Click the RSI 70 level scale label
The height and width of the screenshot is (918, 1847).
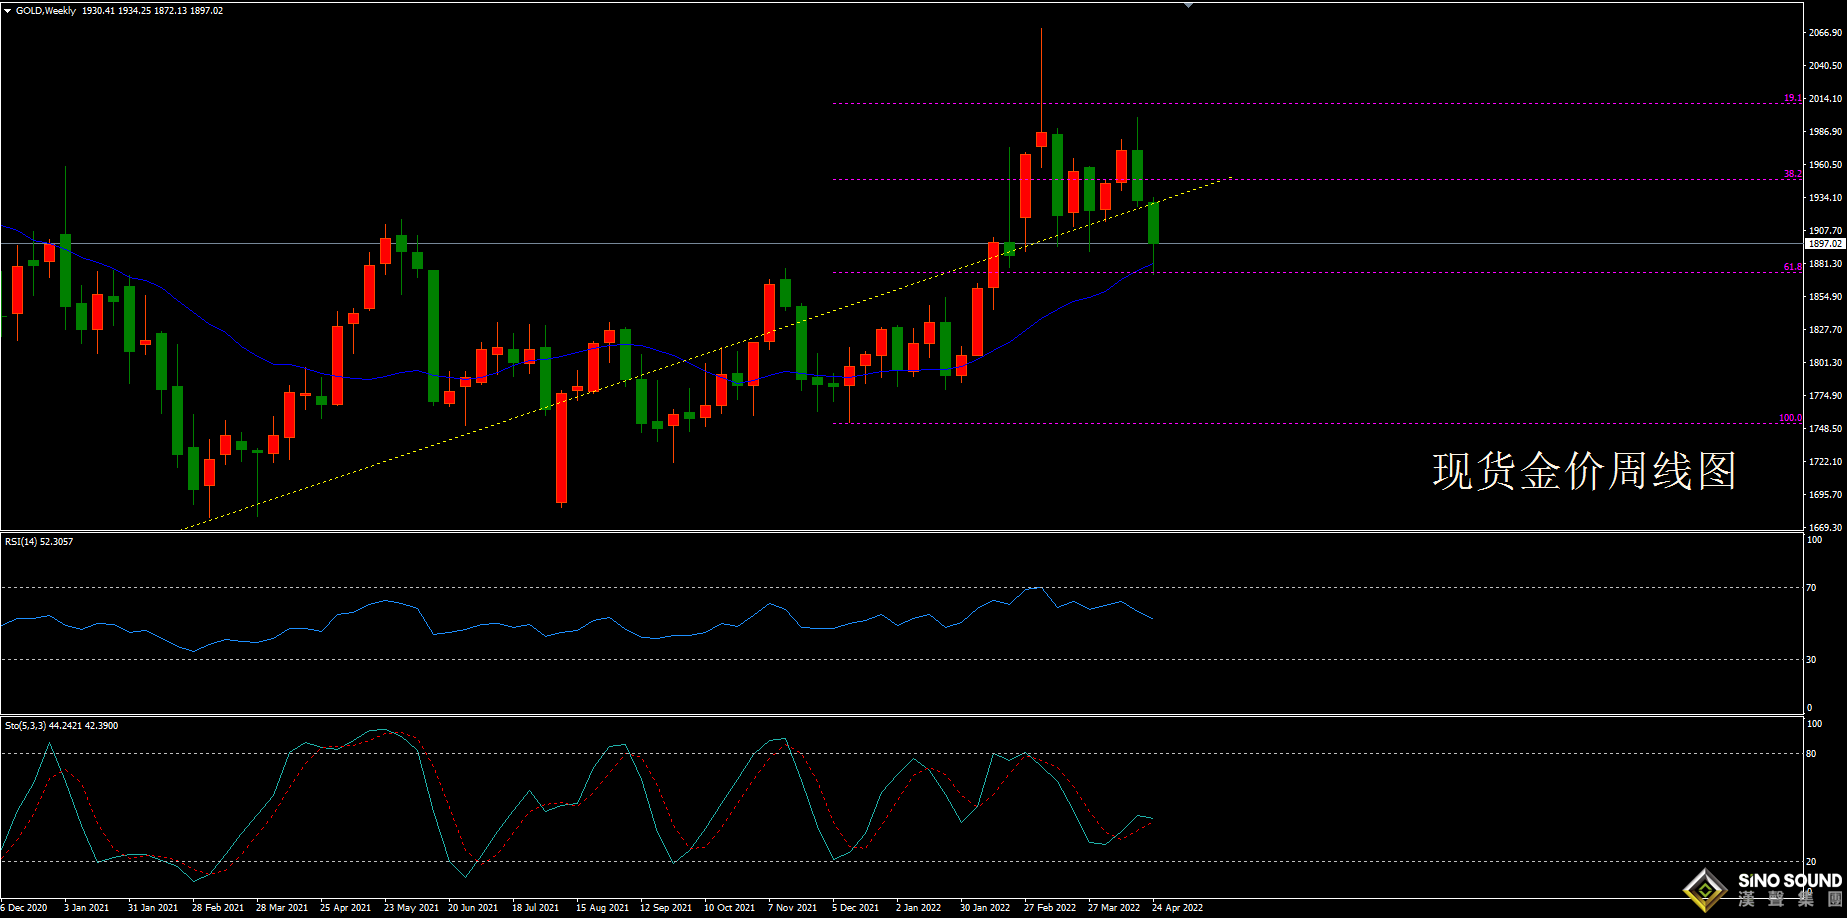1812,588
